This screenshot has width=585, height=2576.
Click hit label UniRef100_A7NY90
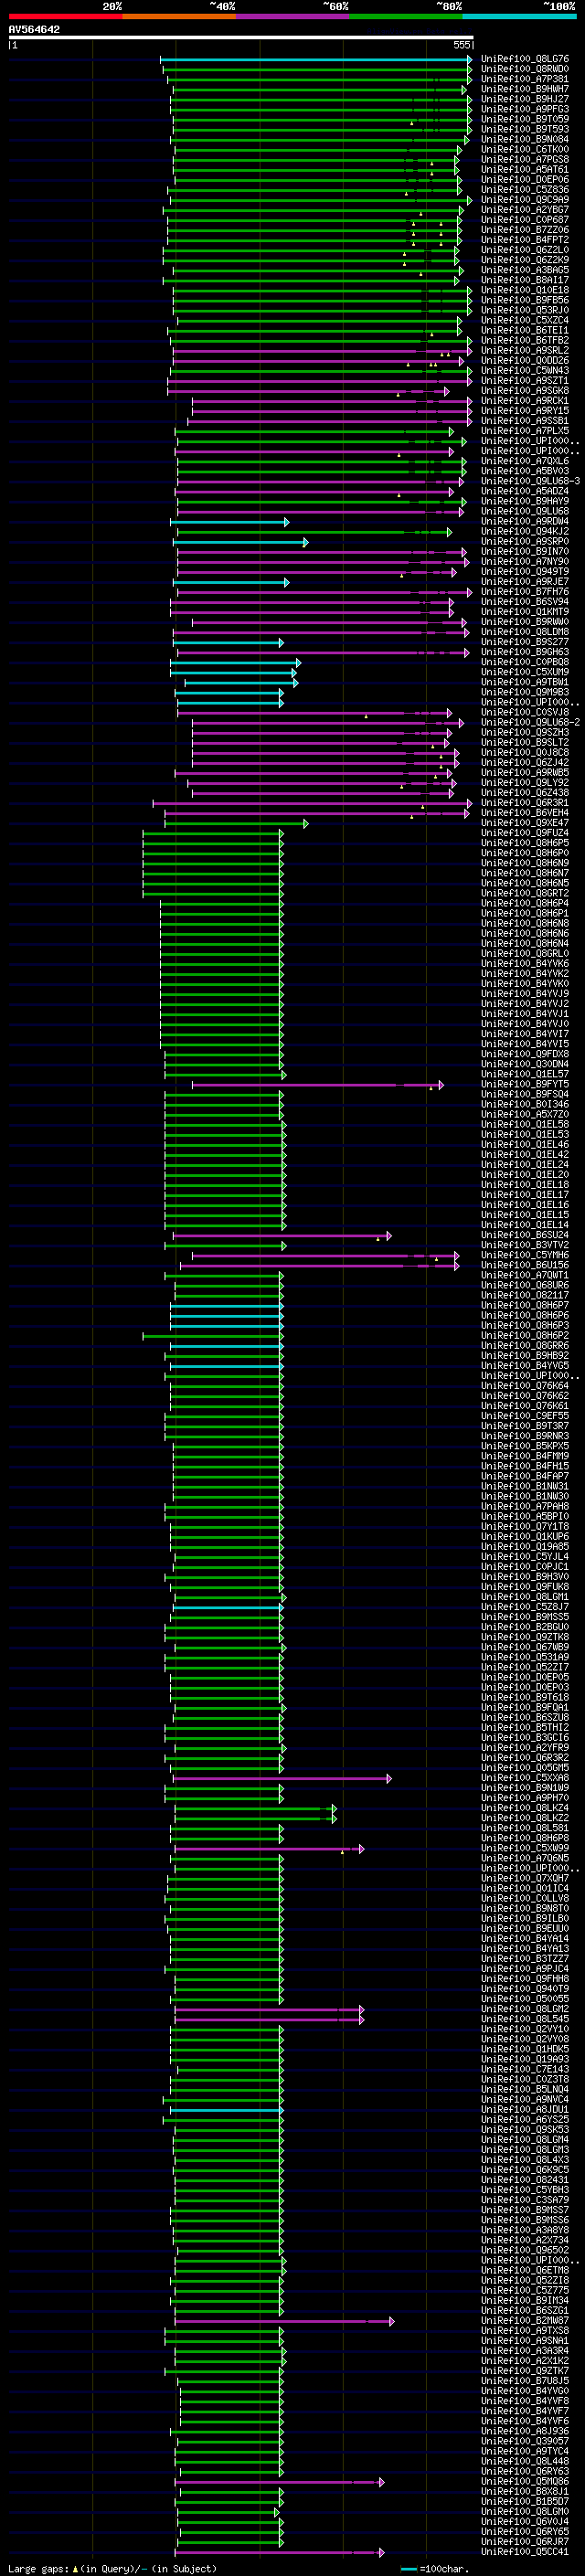tap(525, 562)
